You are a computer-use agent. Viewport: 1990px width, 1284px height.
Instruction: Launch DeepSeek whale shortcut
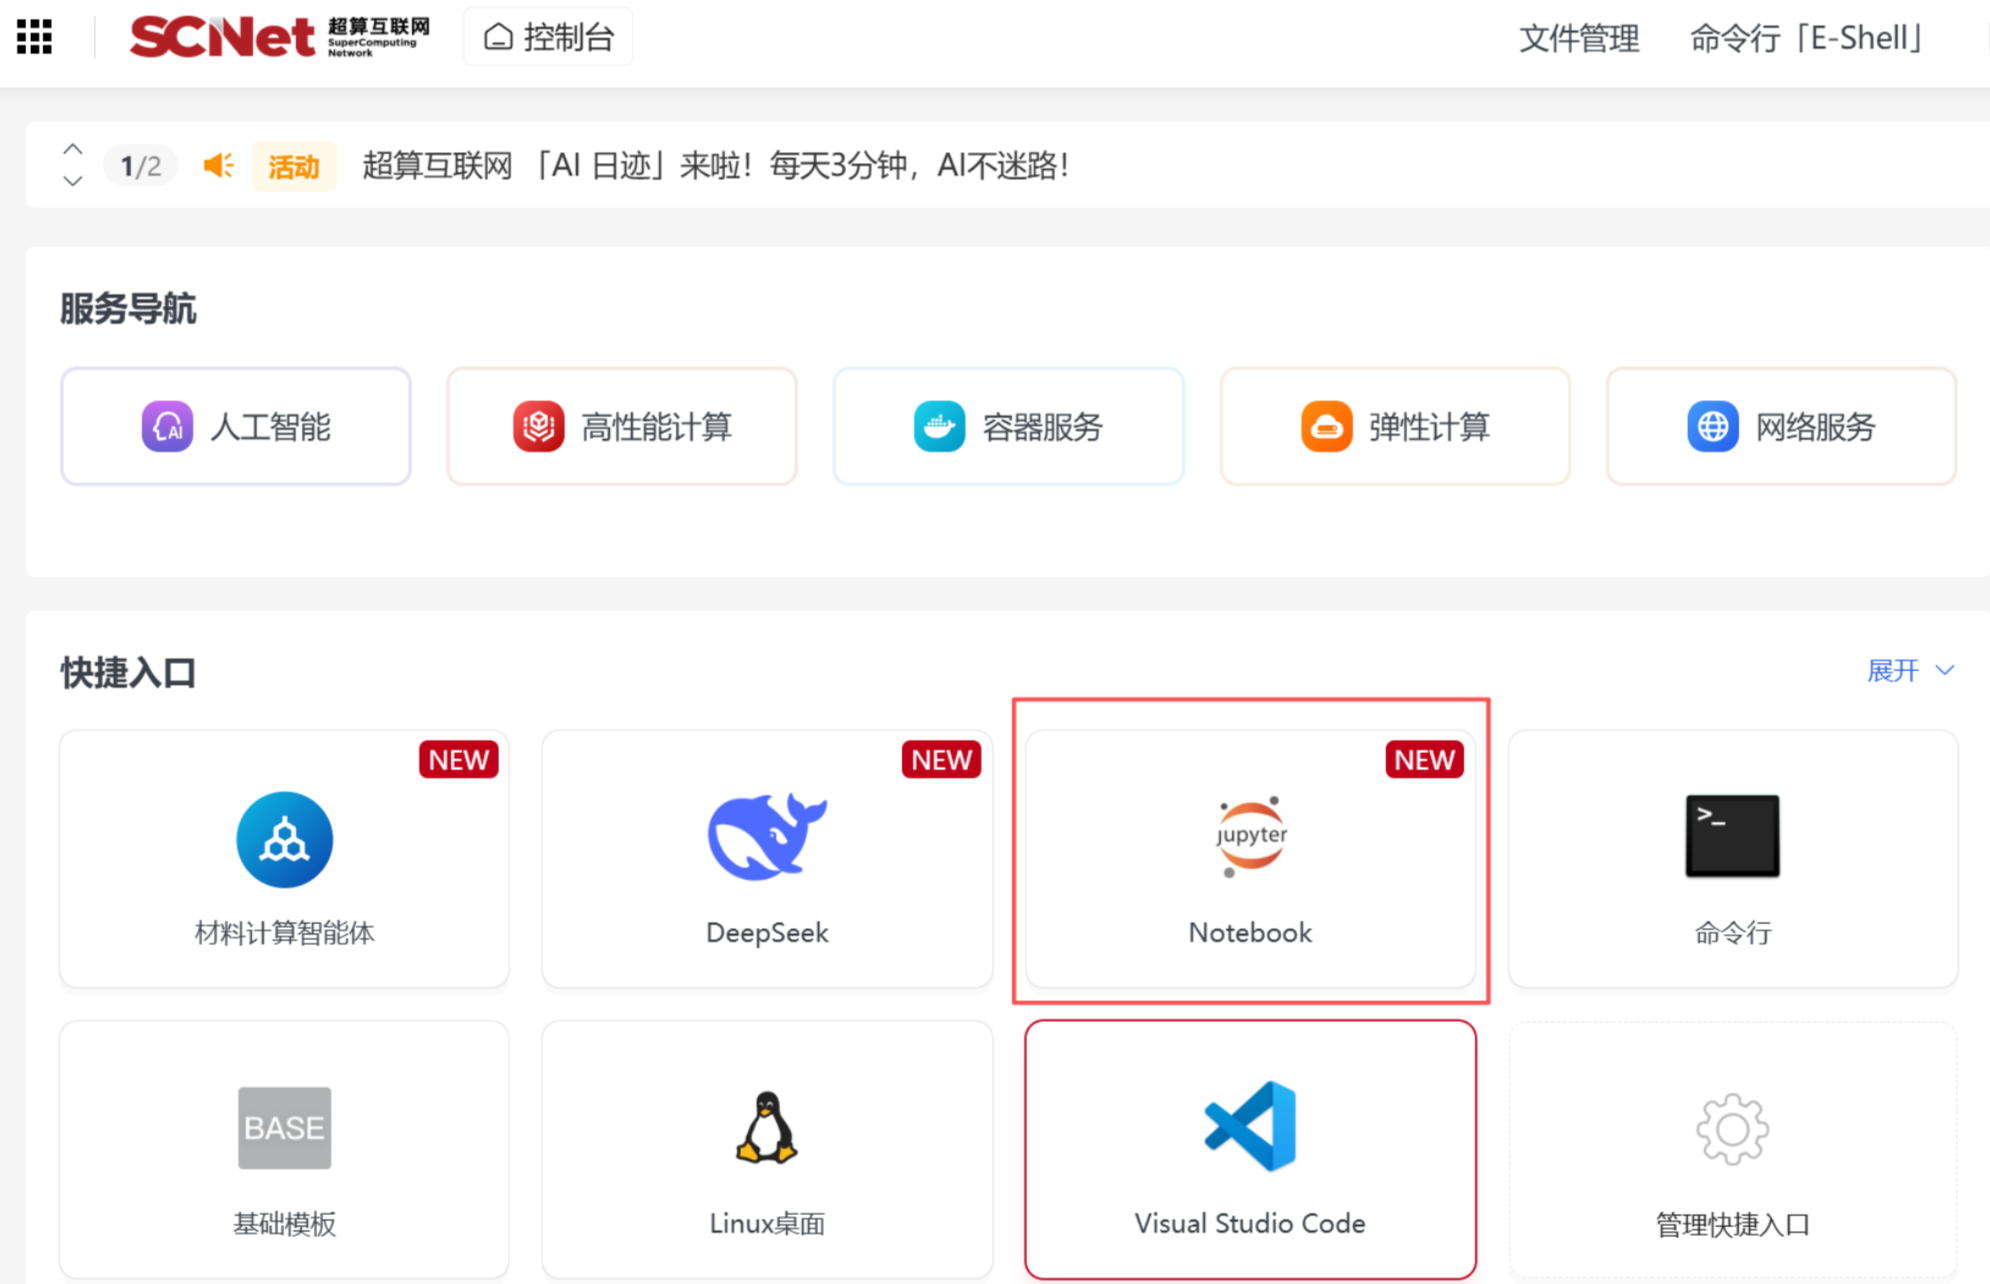pyautogui.click(x=767, y=837)
